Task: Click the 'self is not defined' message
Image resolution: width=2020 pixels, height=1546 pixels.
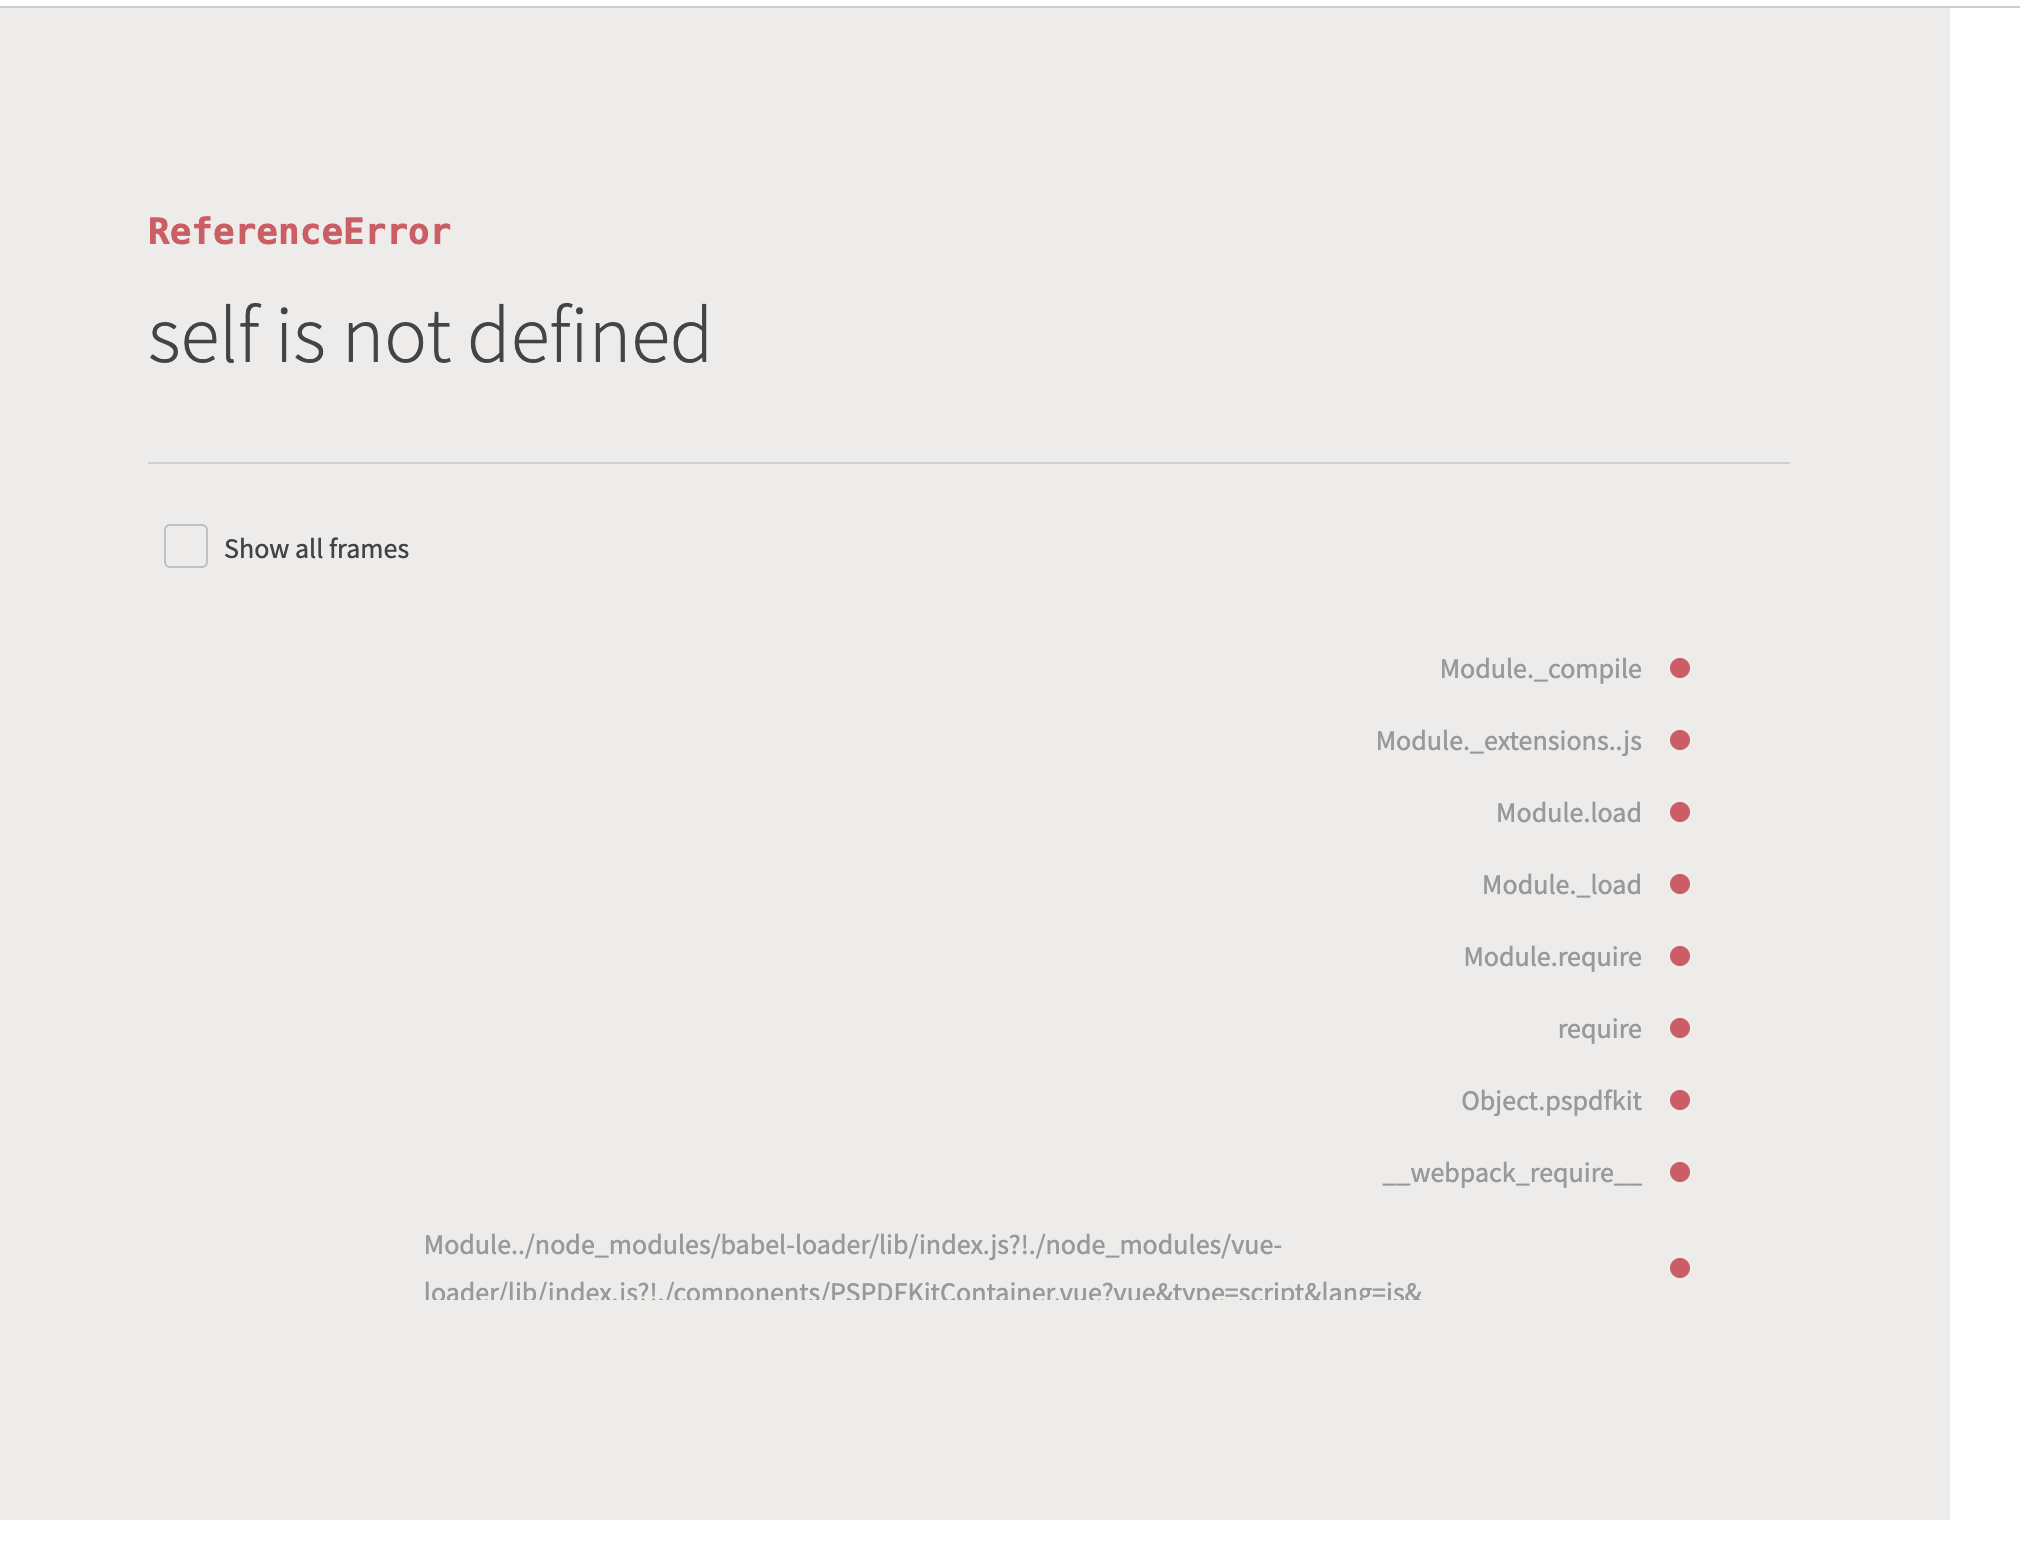Action: (x=429, y=335)
